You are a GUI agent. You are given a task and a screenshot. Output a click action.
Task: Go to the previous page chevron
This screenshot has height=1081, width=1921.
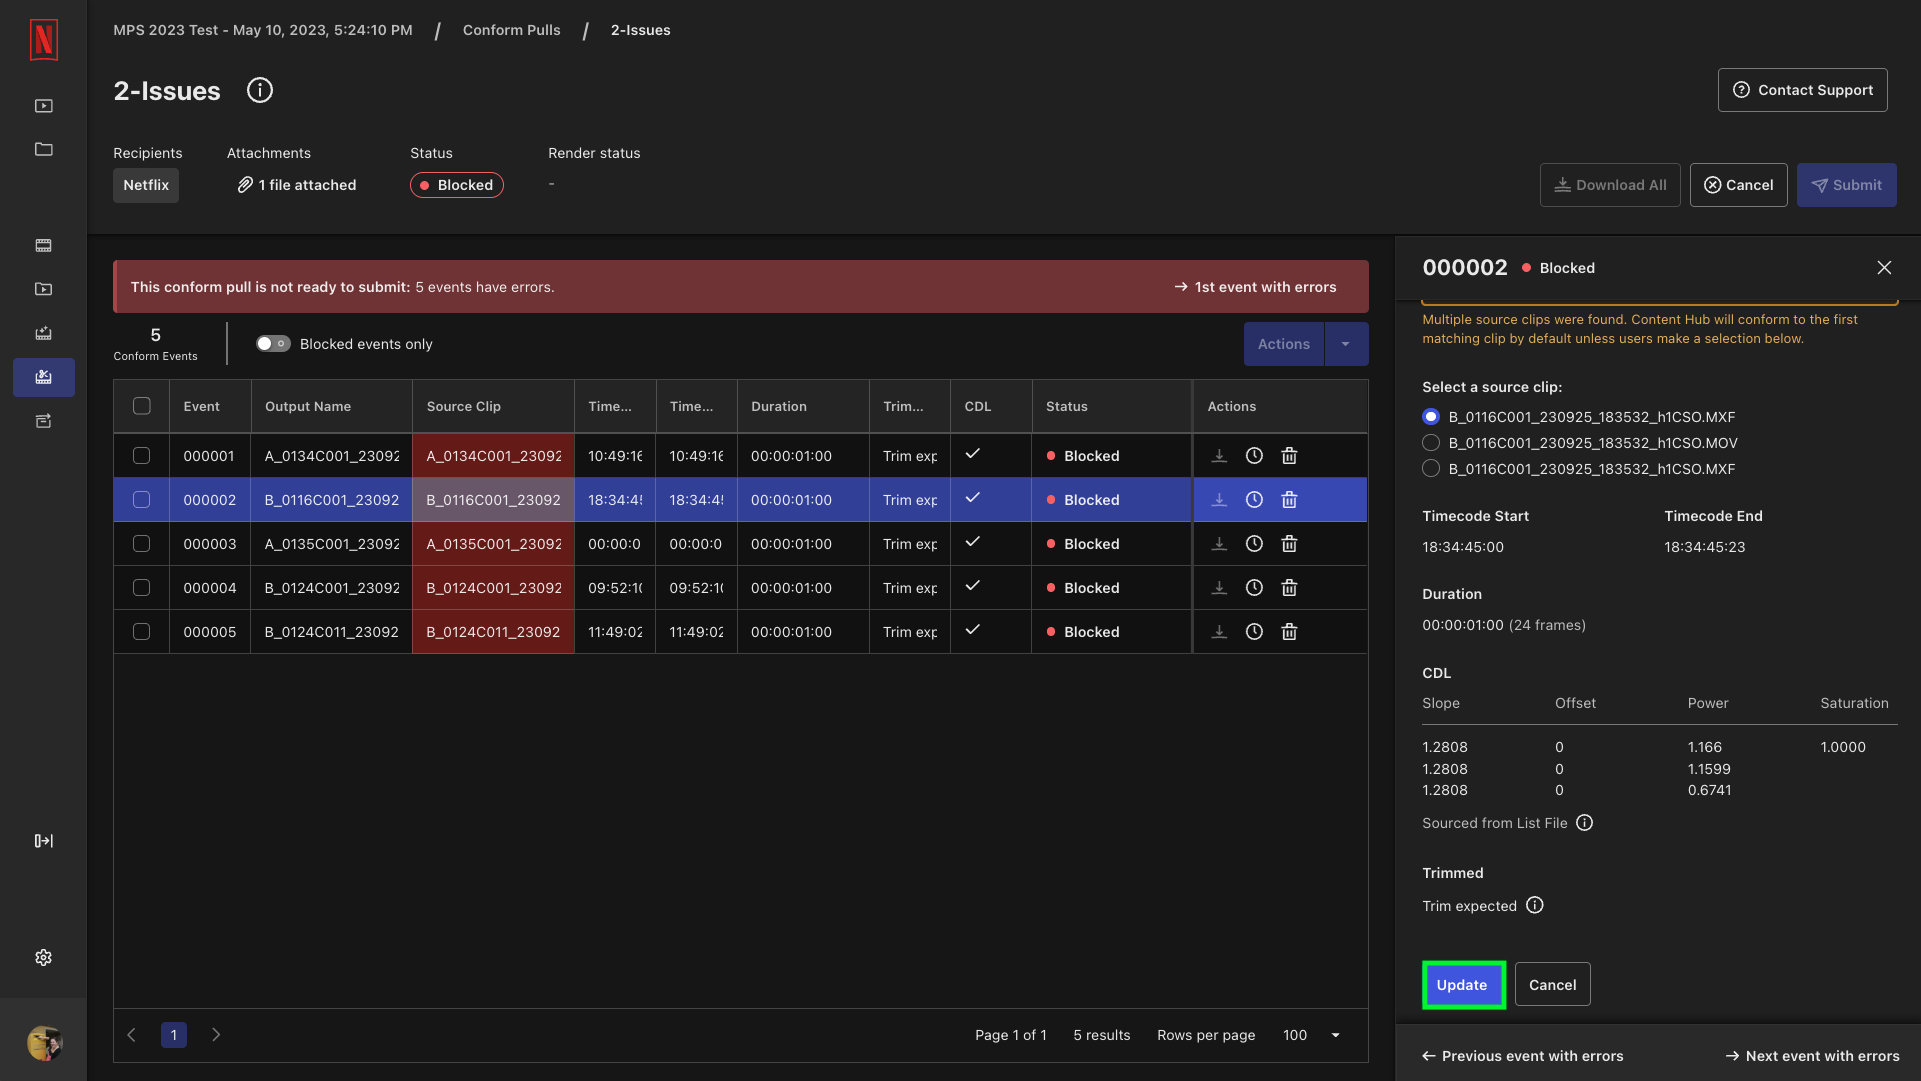132,1035
